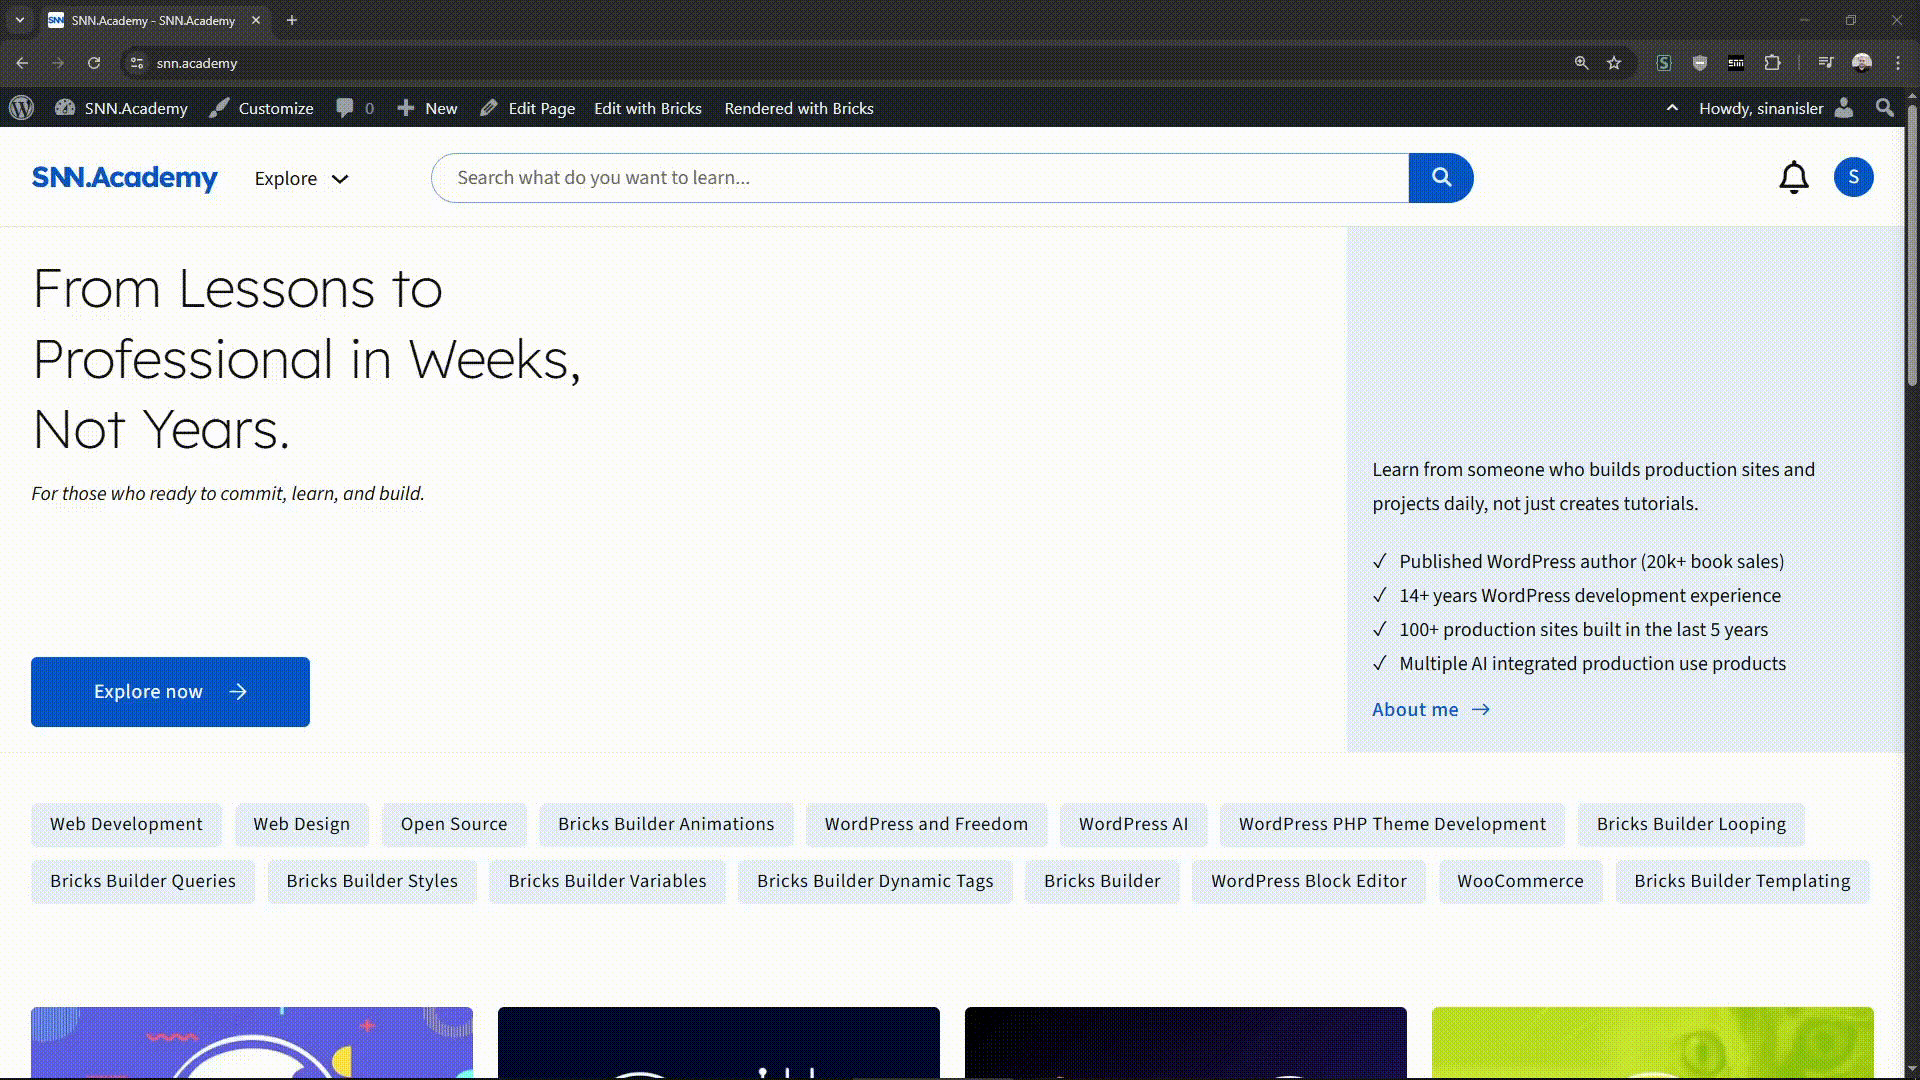Open the browser tab search dropdown arrow
Screen dimensions: 1920x1080
[19, 20]
